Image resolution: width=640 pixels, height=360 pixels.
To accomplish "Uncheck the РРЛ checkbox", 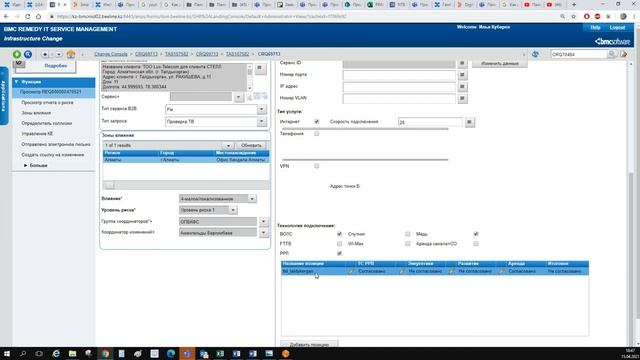I will click(339, 253).
